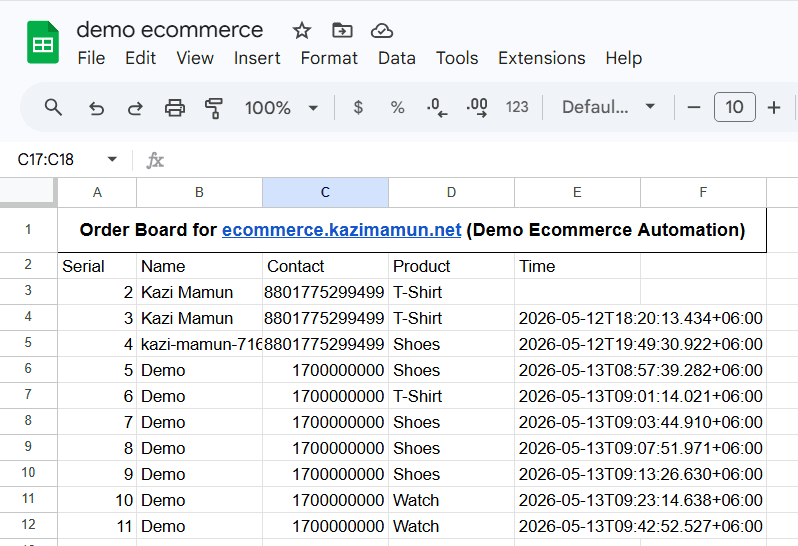Click the font size field showing 10
The width and height of the screenshot is (798, 546).
[734, 107]
